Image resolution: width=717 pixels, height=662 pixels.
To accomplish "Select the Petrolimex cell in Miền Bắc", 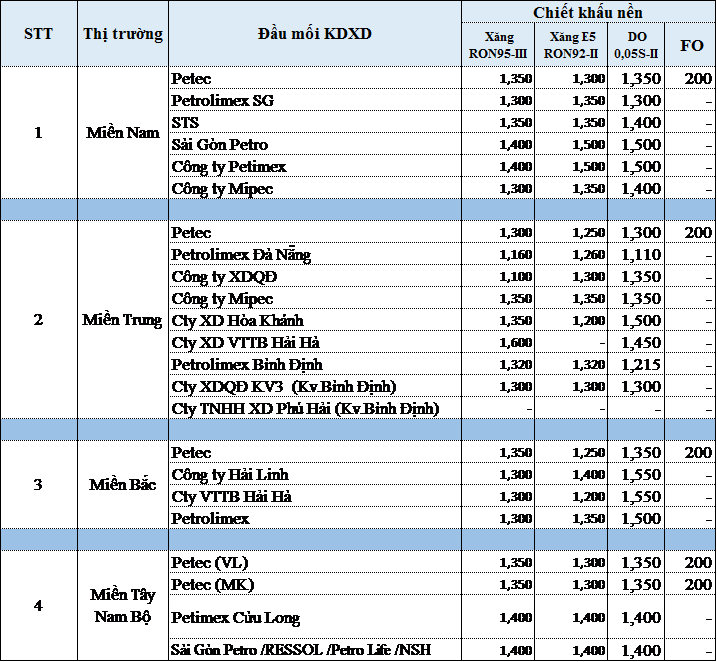I will (x=315, y=518).
